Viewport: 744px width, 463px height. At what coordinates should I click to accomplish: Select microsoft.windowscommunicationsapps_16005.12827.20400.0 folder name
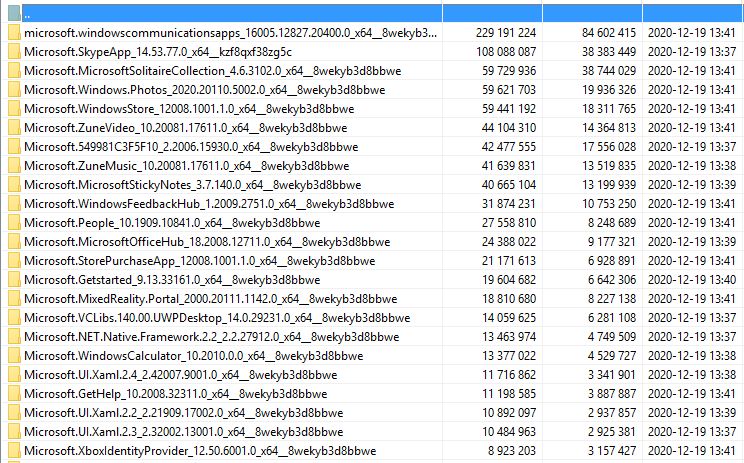[230, 33]
